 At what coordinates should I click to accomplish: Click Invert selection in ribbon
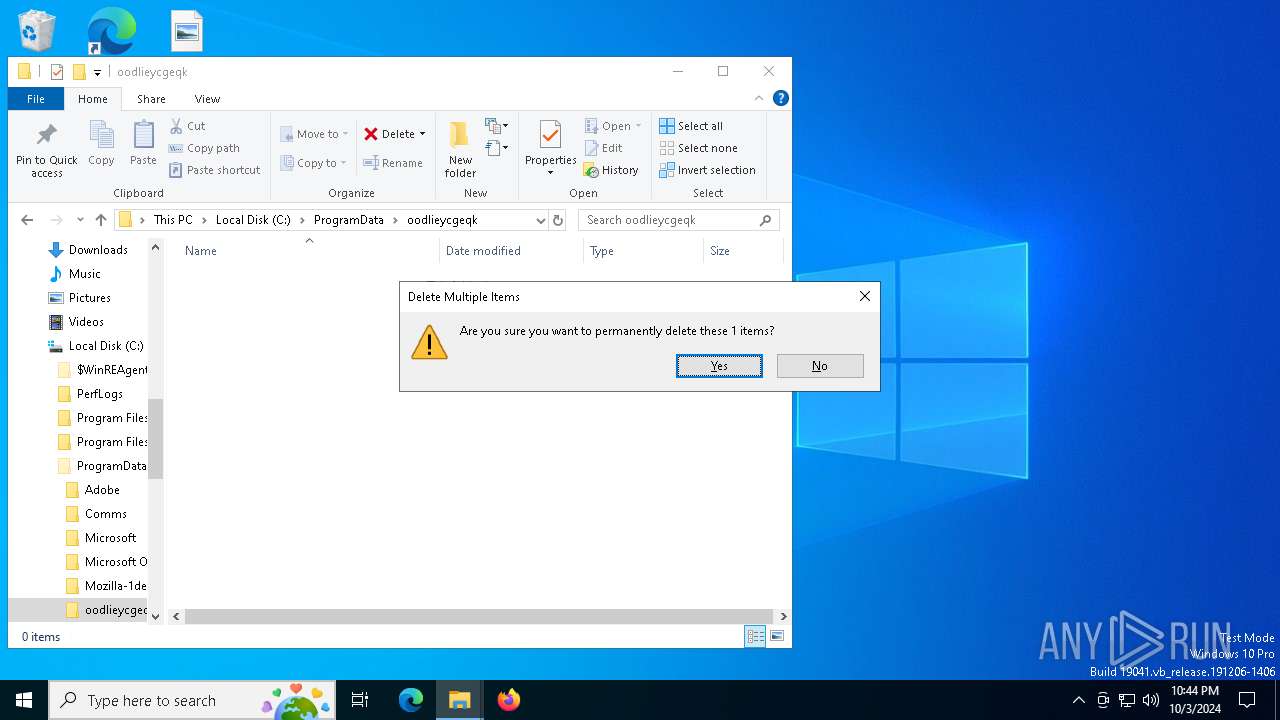[x=707, y=170]
